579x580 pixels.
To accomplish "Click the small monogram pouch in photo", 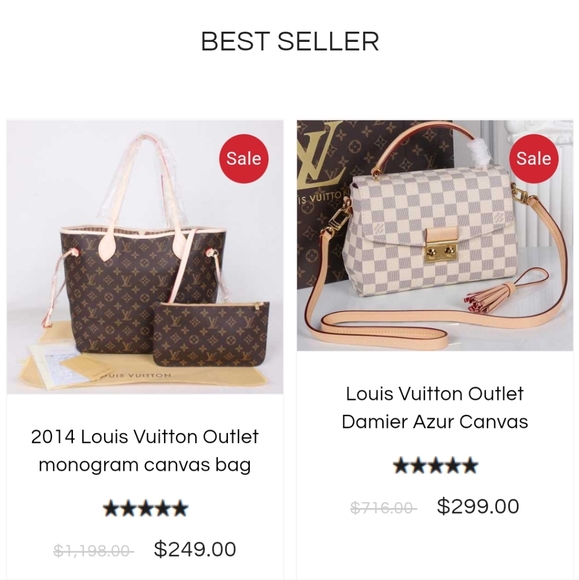I will [x=211, y=334].
